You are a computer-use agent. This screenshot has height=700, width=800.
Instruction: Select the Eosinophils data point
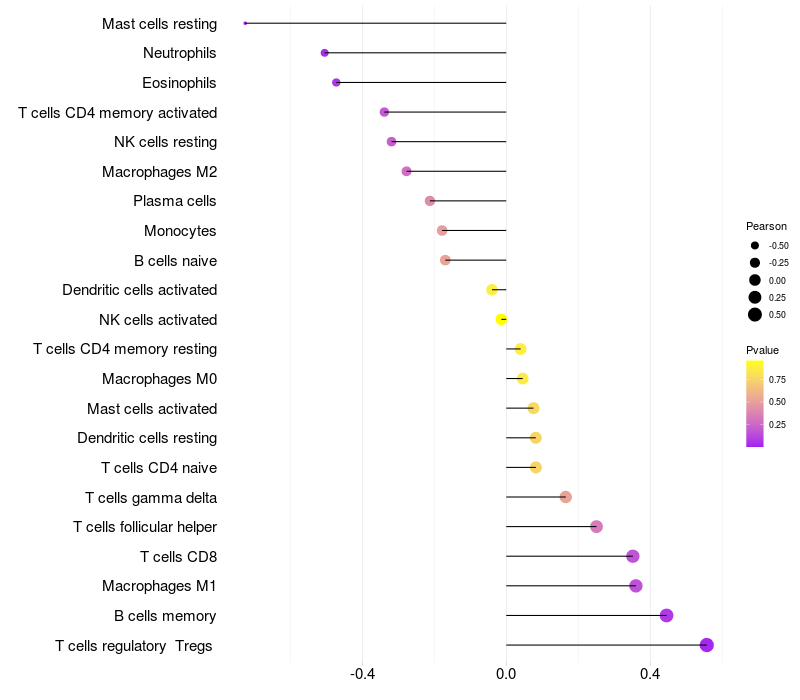[336, 83]
